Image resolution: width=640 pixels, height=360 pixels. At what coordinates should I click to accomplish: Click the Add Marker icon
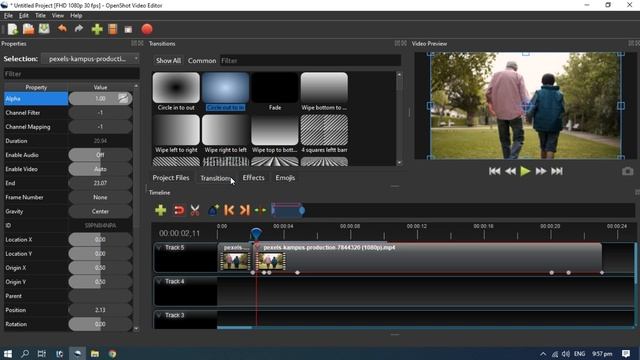(x=213, y=210)
